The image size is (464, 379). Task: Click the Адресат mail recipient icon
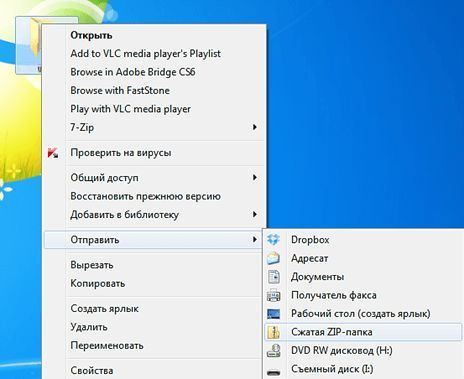[274, 258]
